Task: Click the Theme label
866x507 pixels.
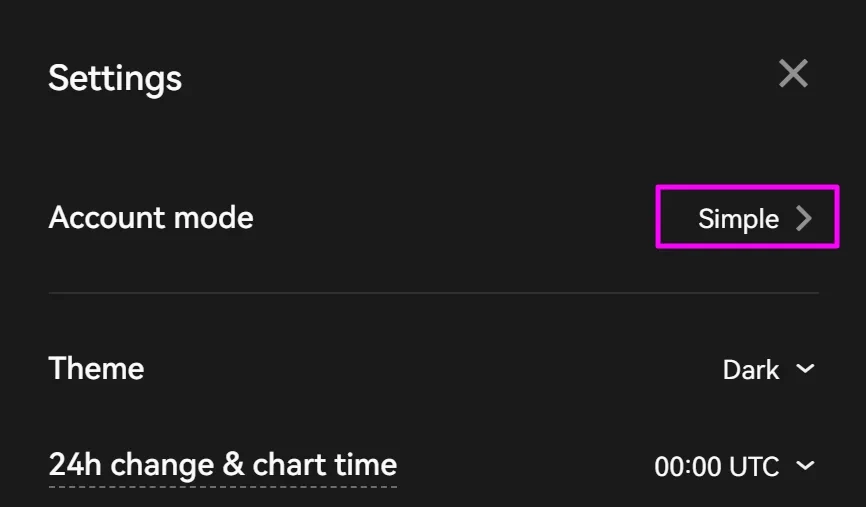Action: (x=96, y=369)
